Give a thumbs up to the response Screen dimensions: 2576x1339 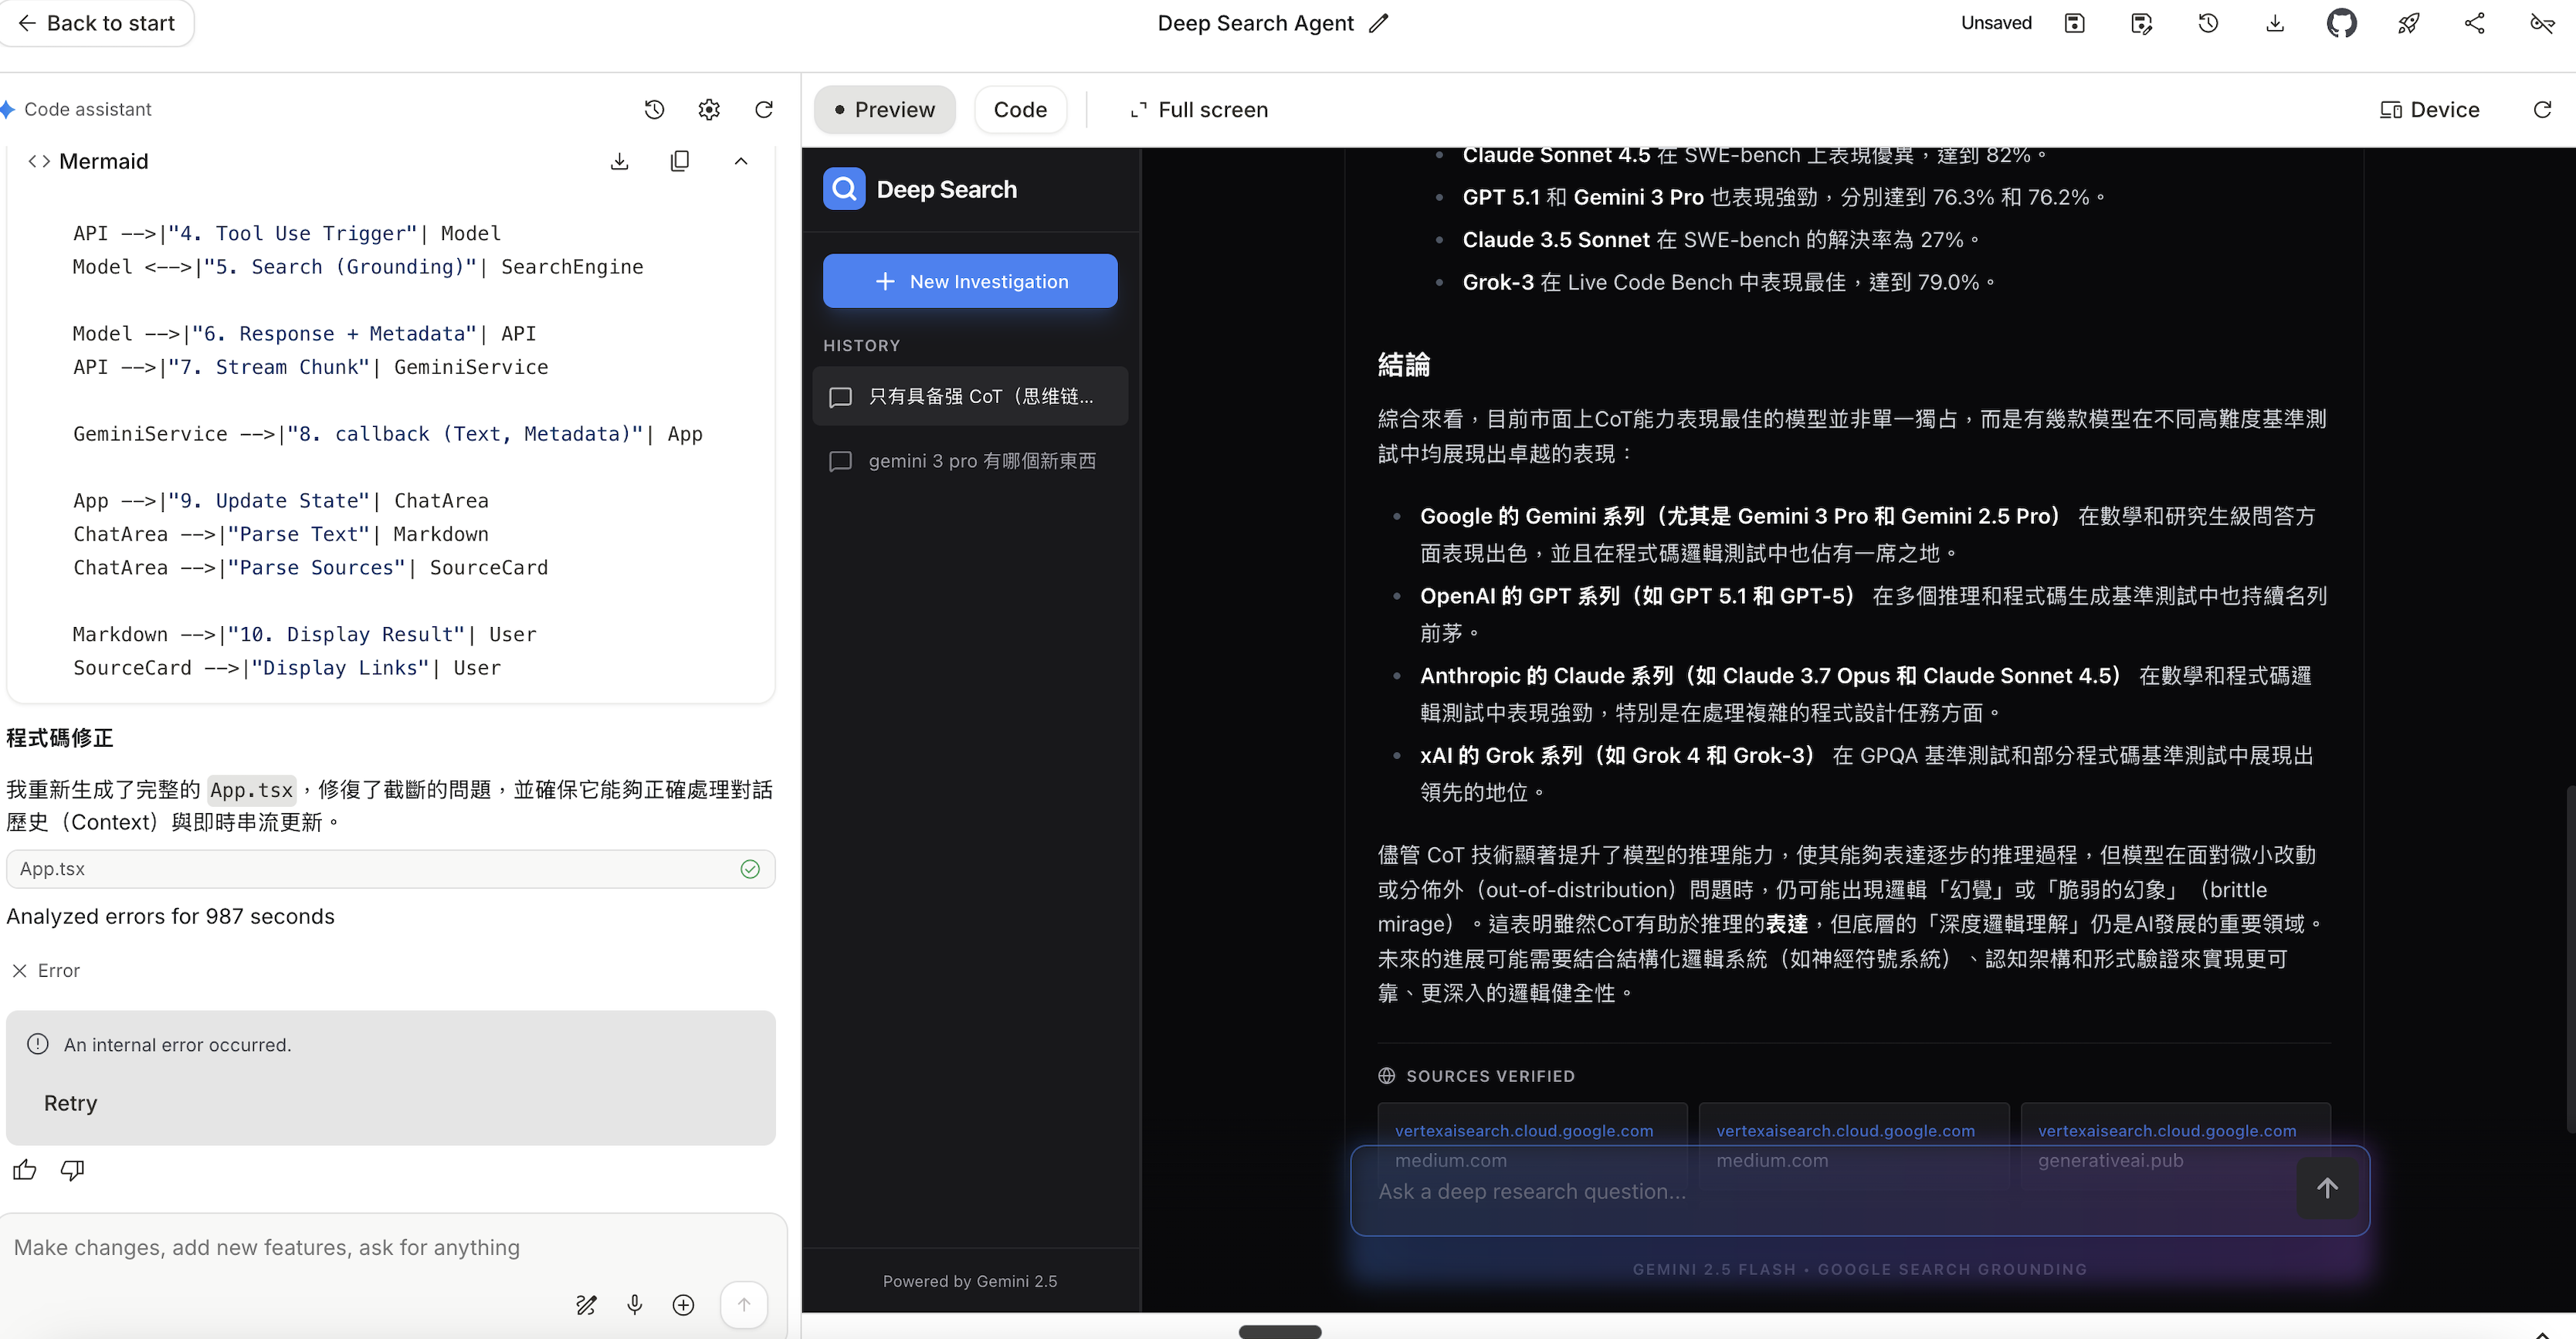(24, 1170)
